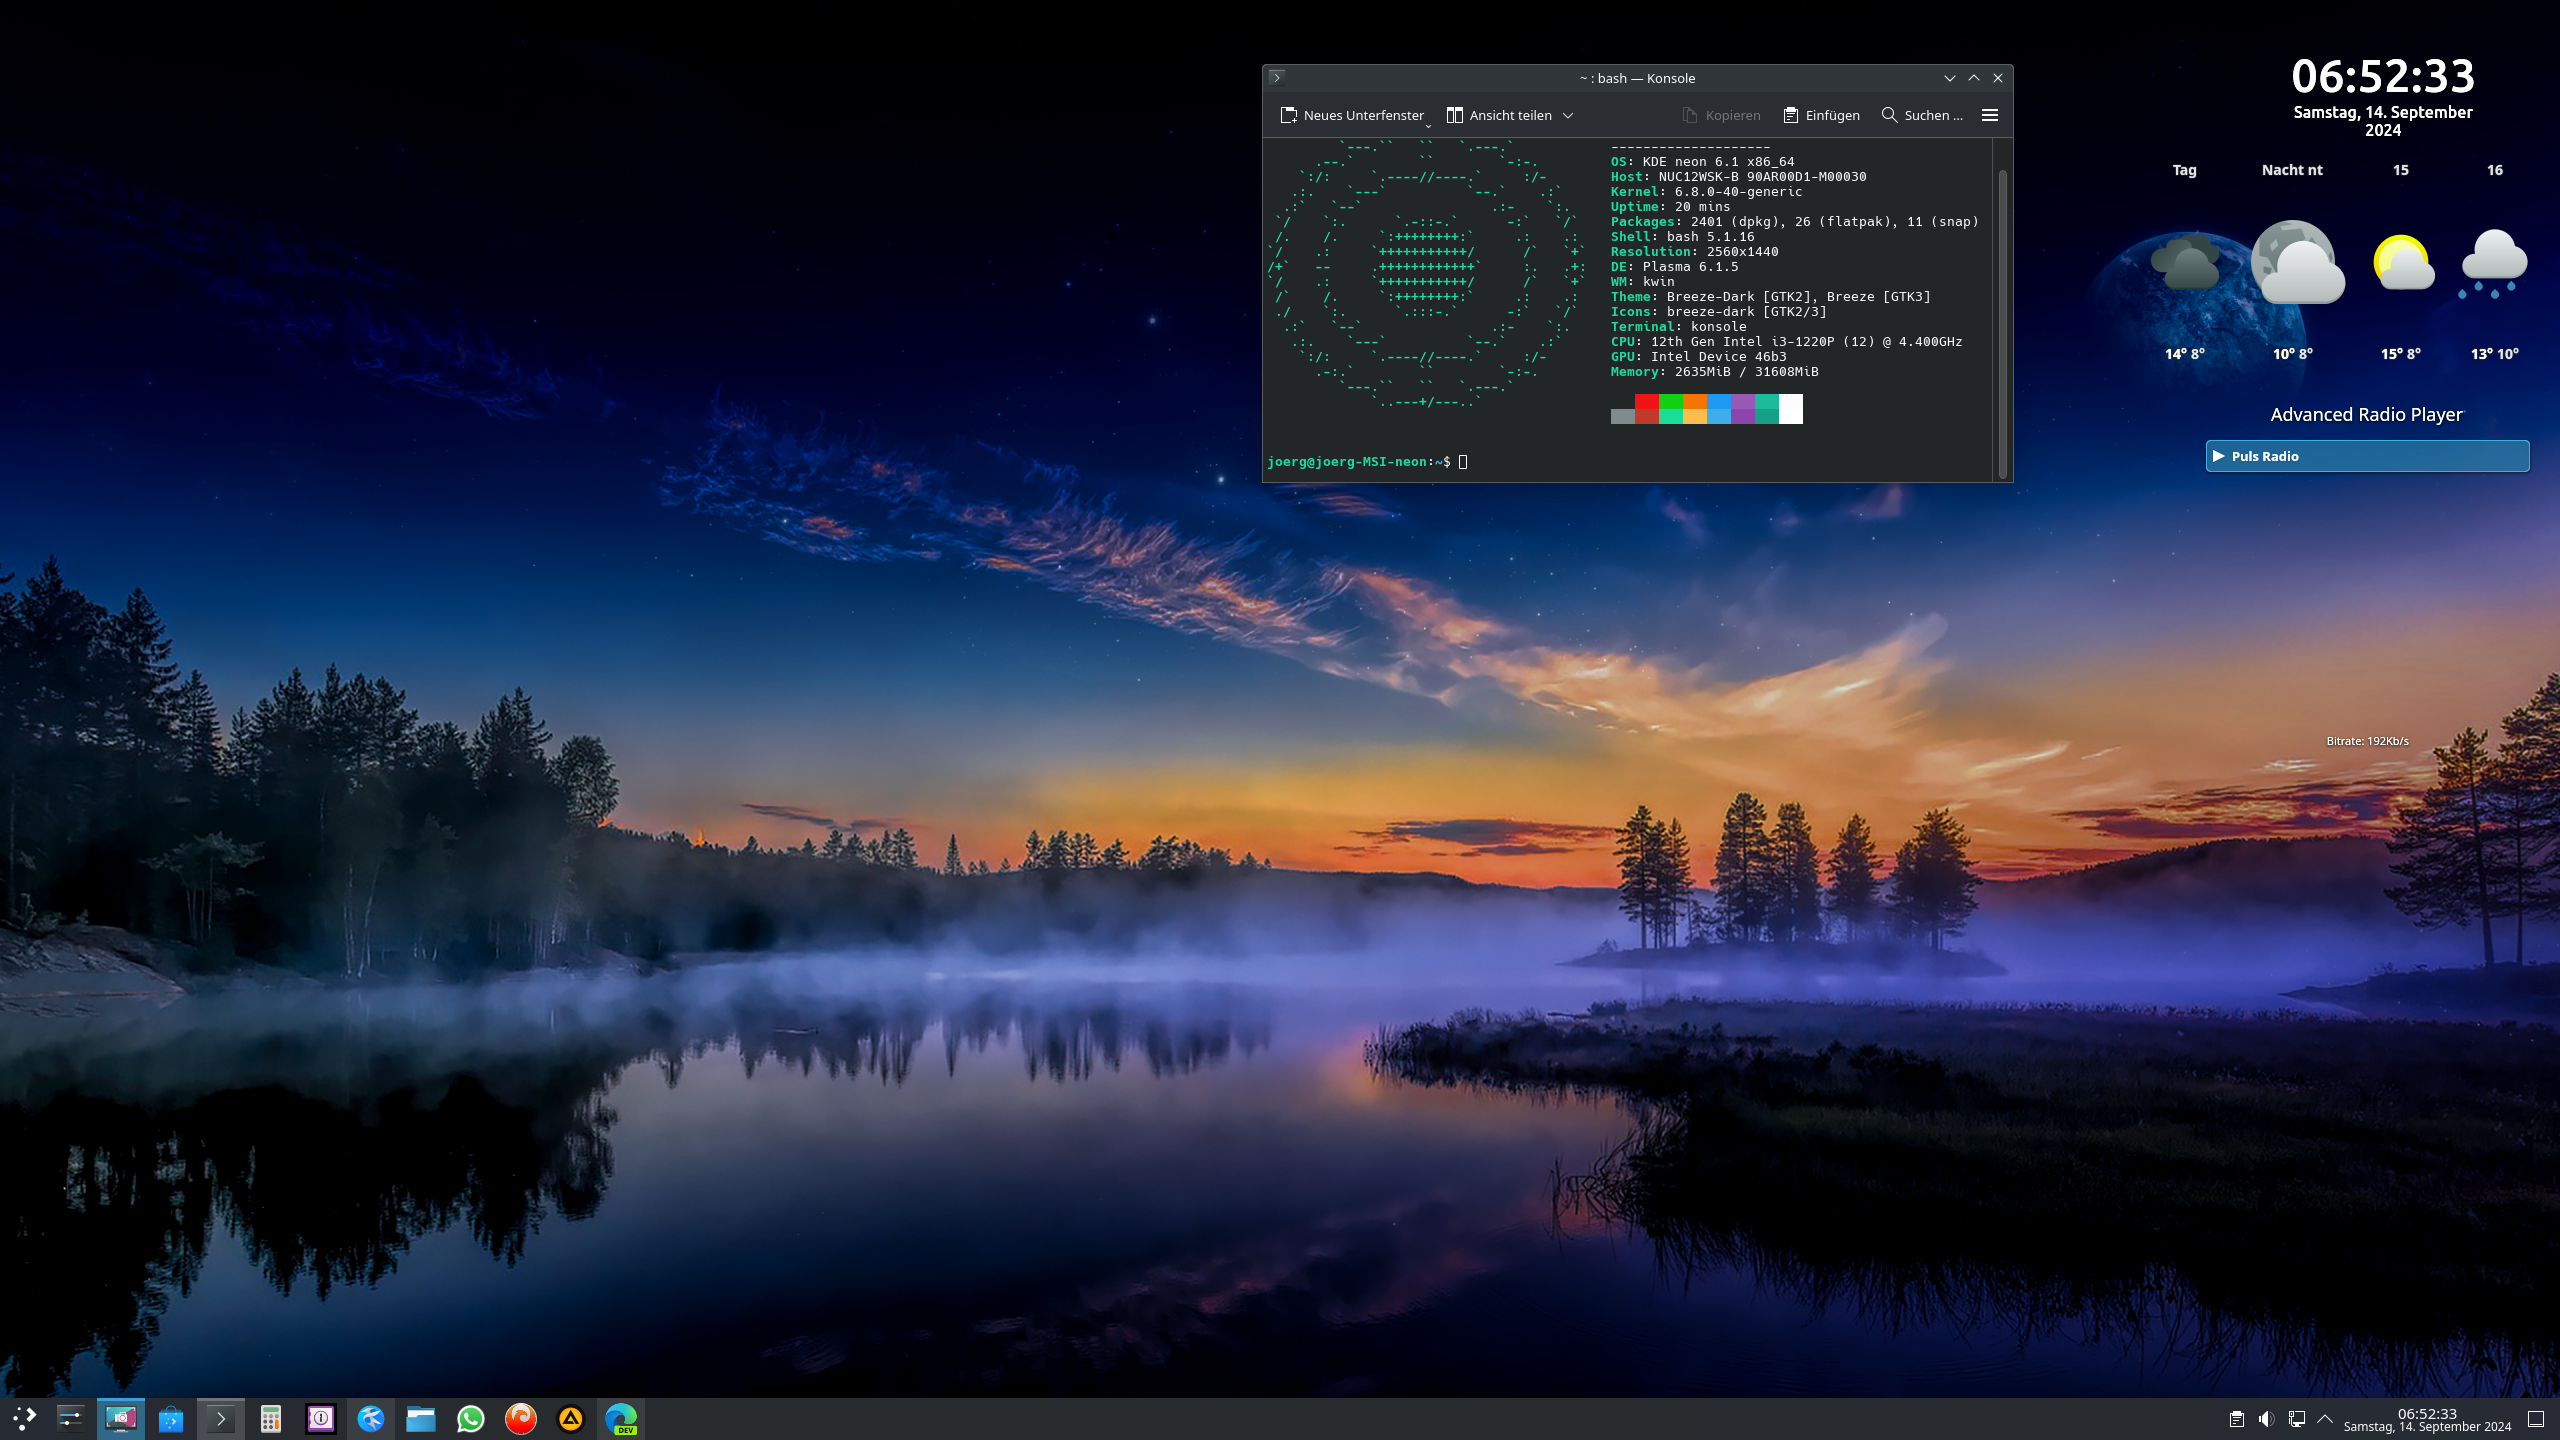Click the Kopieren toolbar button

1721,115
